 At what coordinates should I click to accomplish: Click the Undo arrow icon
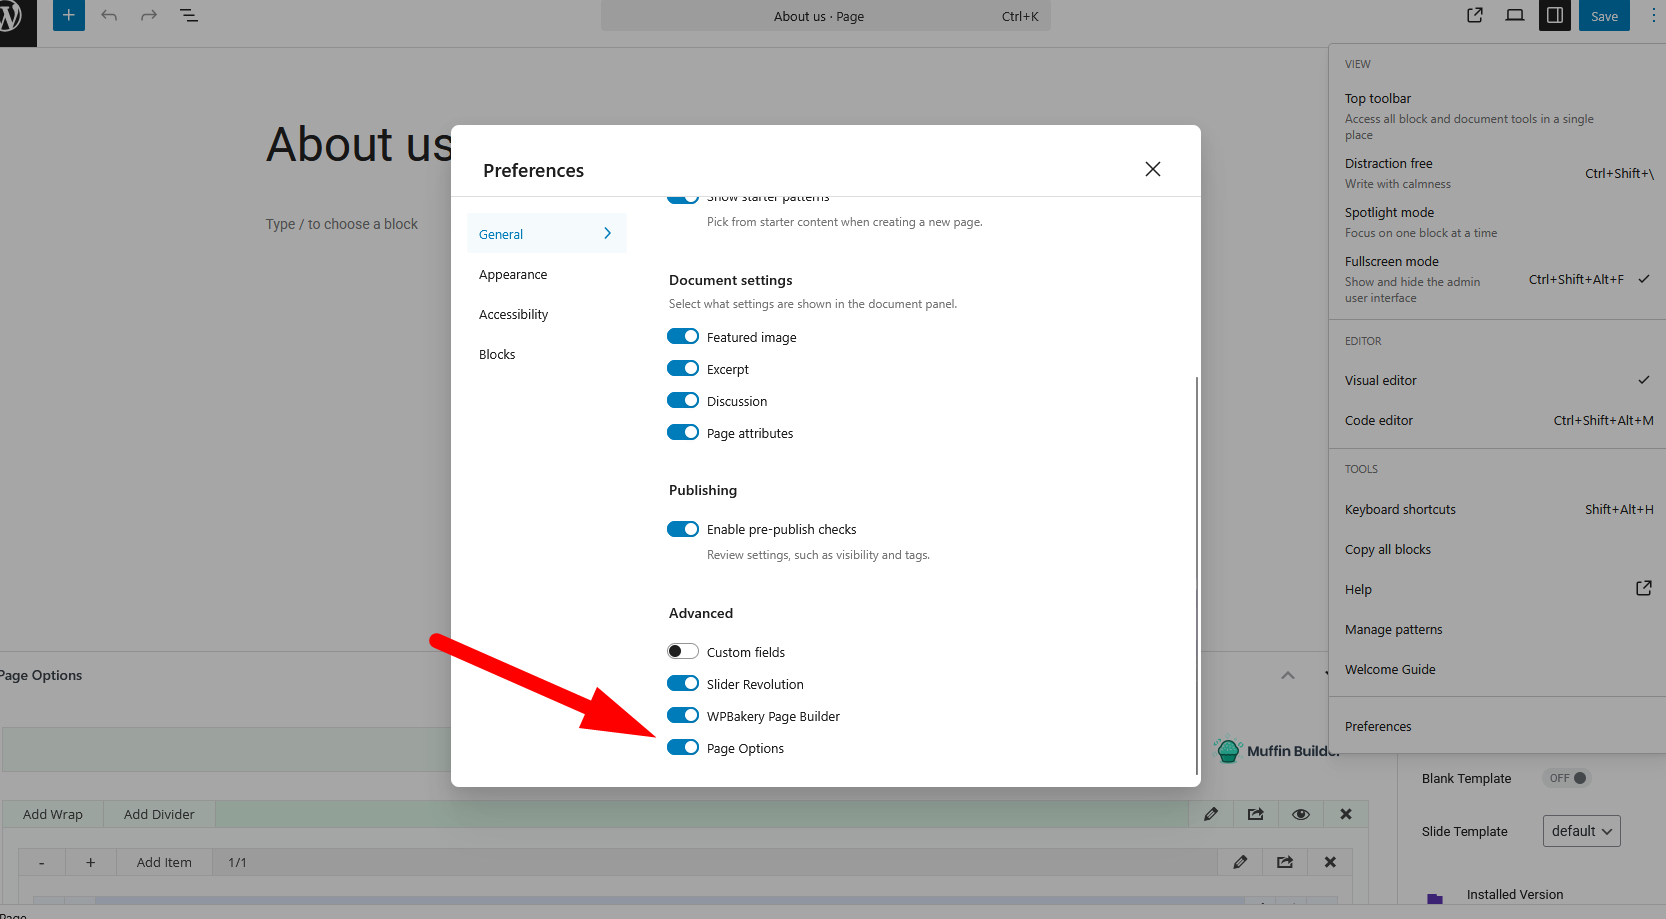click(x=109, y=15)
